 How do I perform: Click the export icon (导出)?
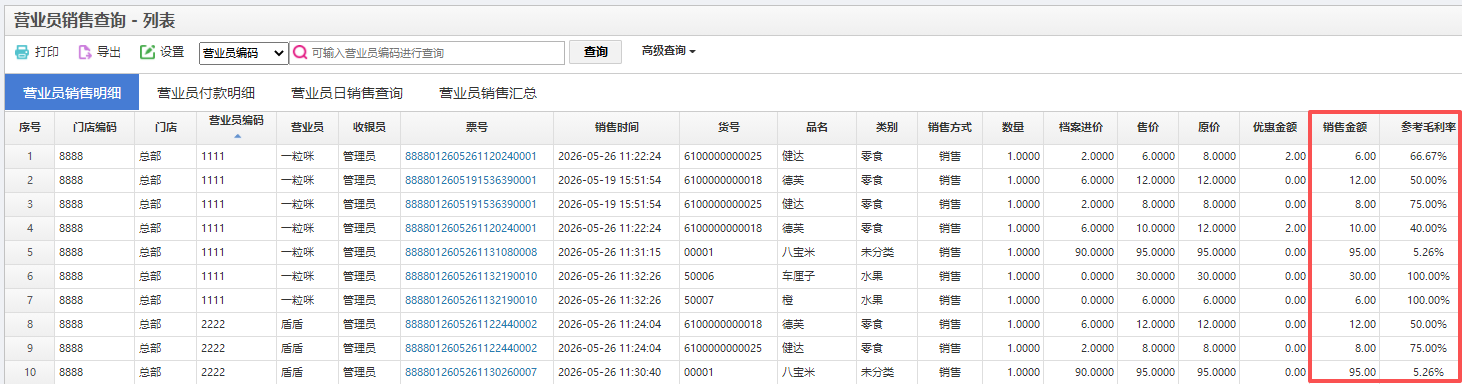(85, 52)
